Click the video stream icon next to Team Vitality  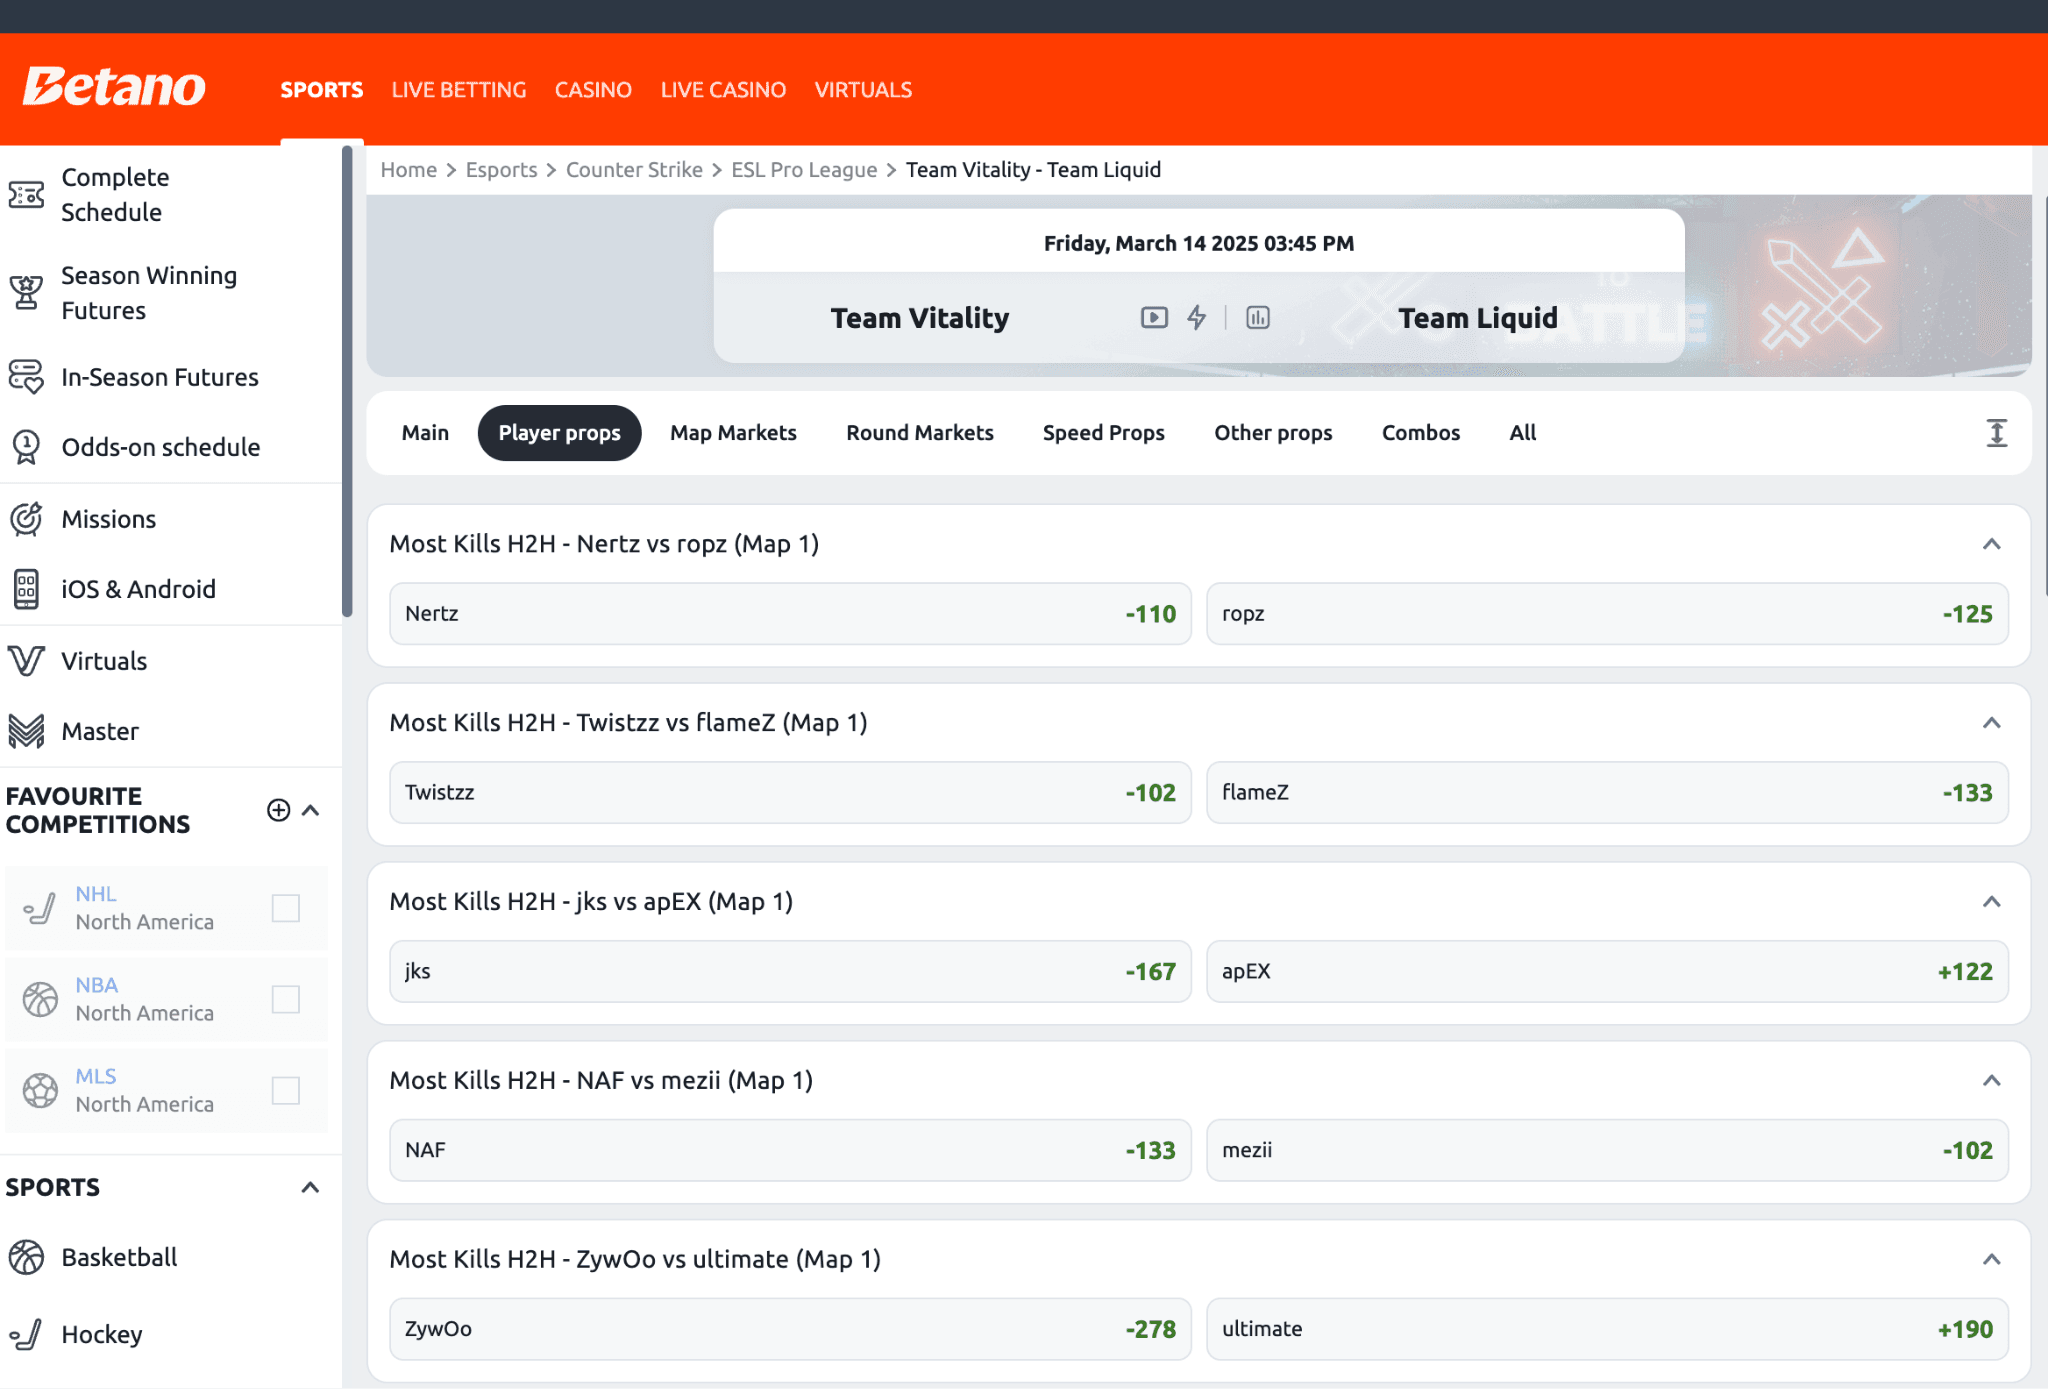click(x=1154, y=317)
